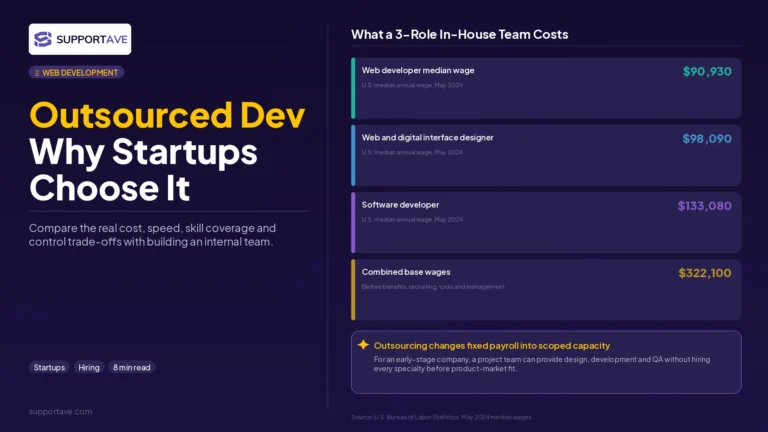768x432 pixels.
Task: Select the Hiring tag
Action: 89,367
